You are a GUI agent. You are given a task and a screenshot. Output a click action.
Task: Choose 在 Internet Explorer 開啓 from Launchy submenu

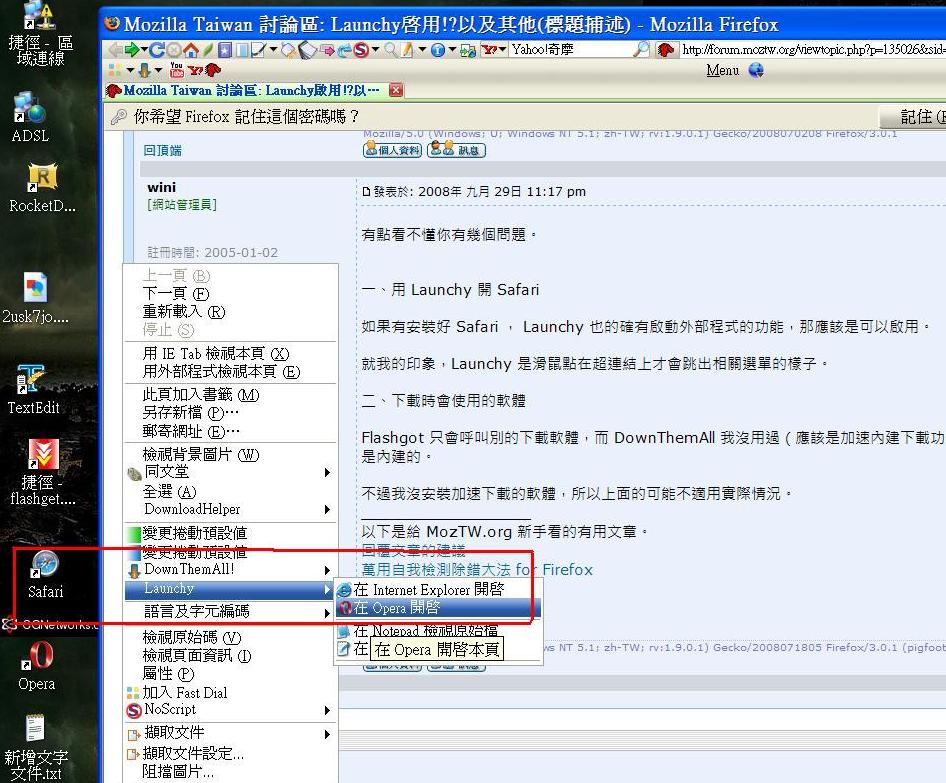(428, 590)
